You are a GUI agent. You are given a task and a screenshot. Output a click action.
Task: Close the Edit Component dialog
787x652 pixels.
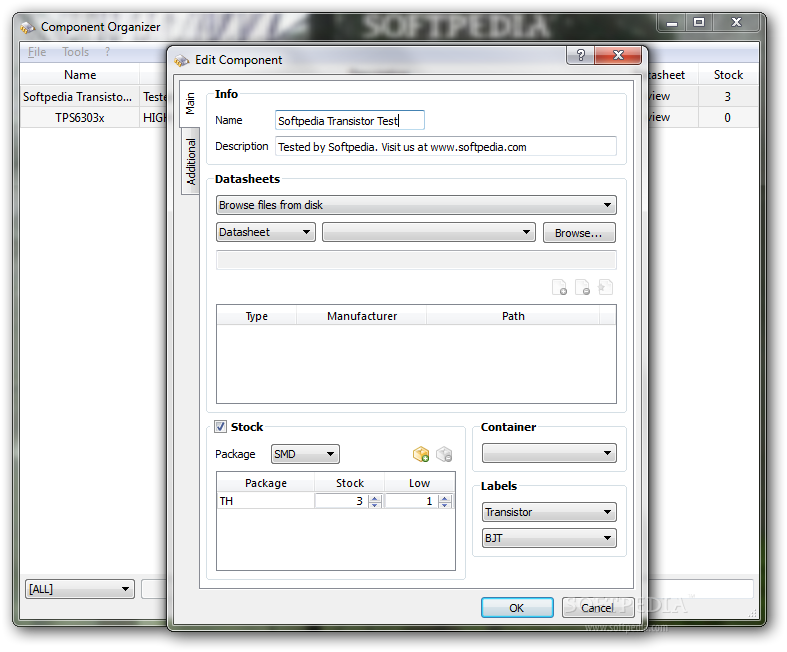pyautogui.click(x=618, y=55)
